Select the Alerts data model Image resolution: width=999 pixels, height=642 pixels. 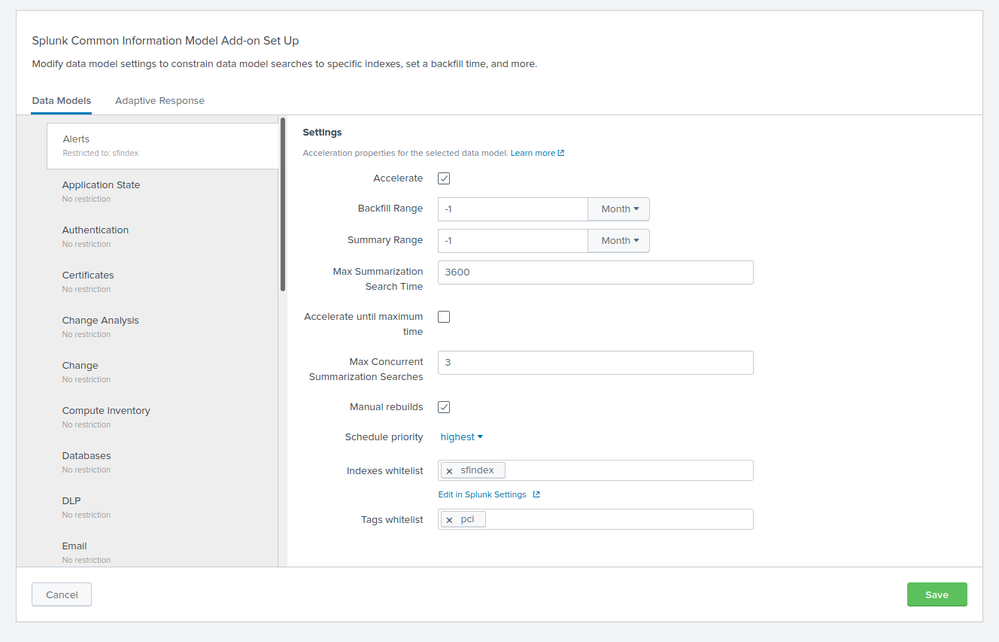point(162,146)
